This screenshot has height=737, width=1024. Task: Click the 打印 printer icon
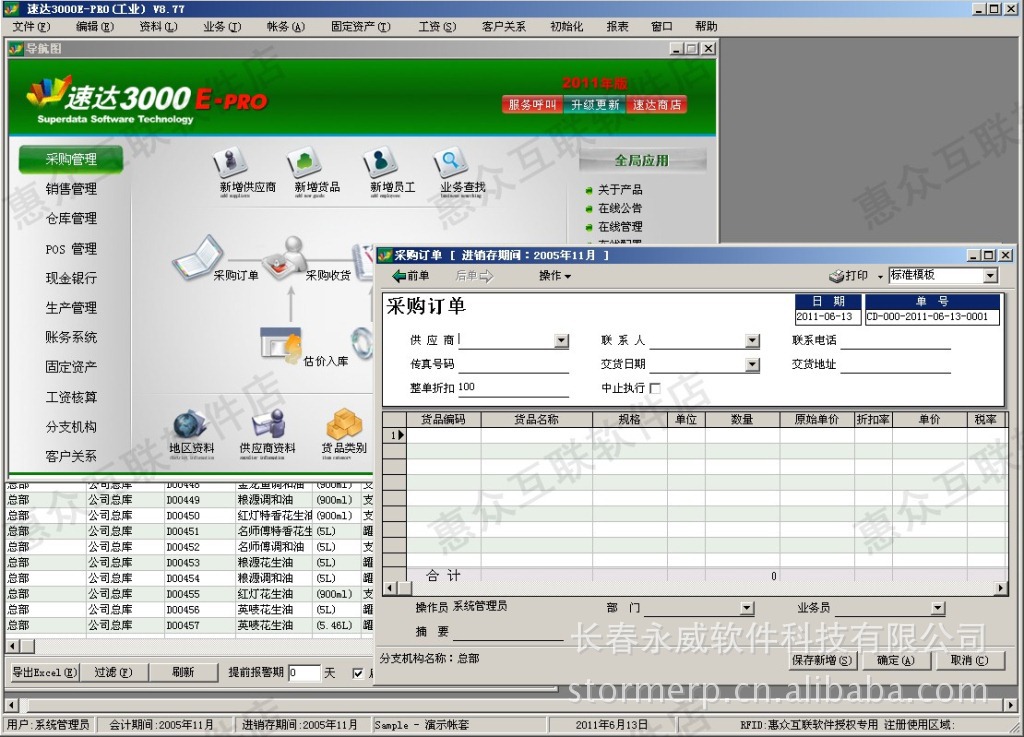837,276
